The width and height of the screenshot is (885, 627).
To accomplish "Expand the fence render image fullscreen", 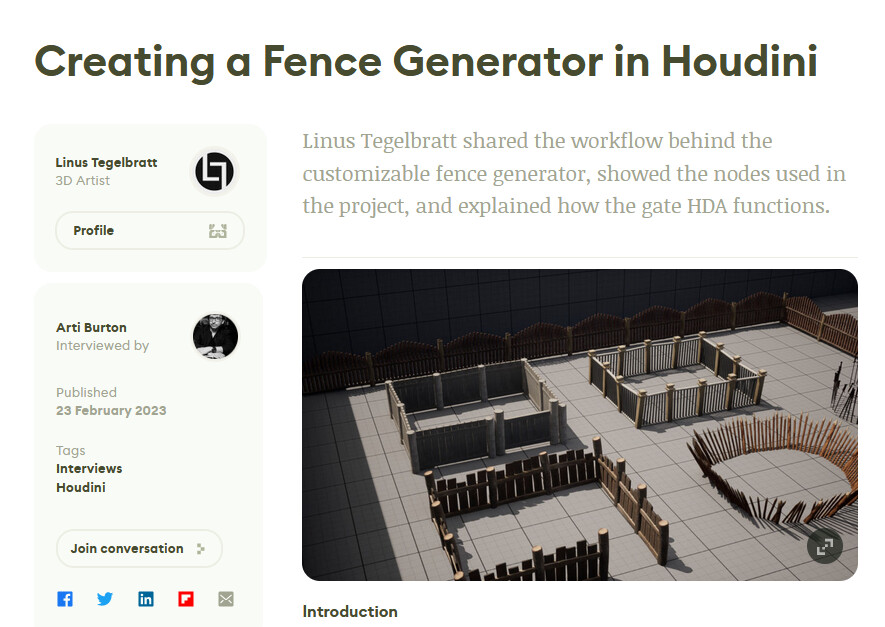I will tap(825, 546).
